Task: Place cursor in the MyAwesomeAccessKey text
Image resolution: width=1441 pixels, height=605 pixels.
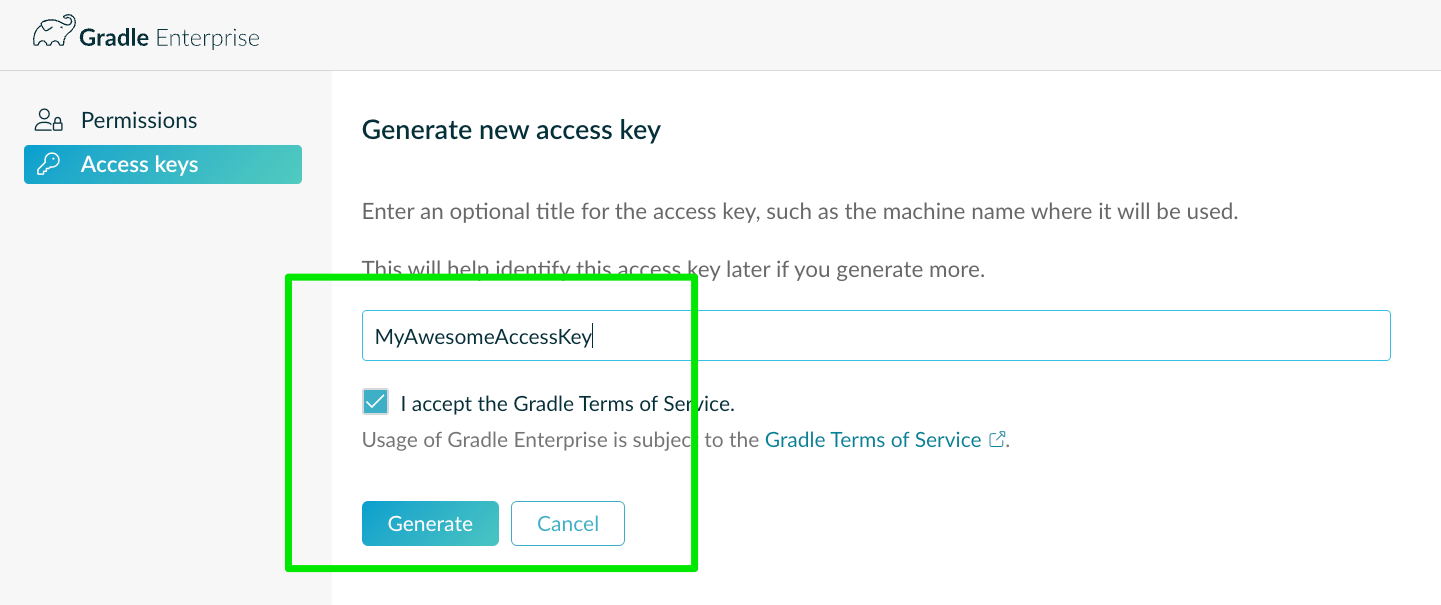Action: [x=483, y=337]
